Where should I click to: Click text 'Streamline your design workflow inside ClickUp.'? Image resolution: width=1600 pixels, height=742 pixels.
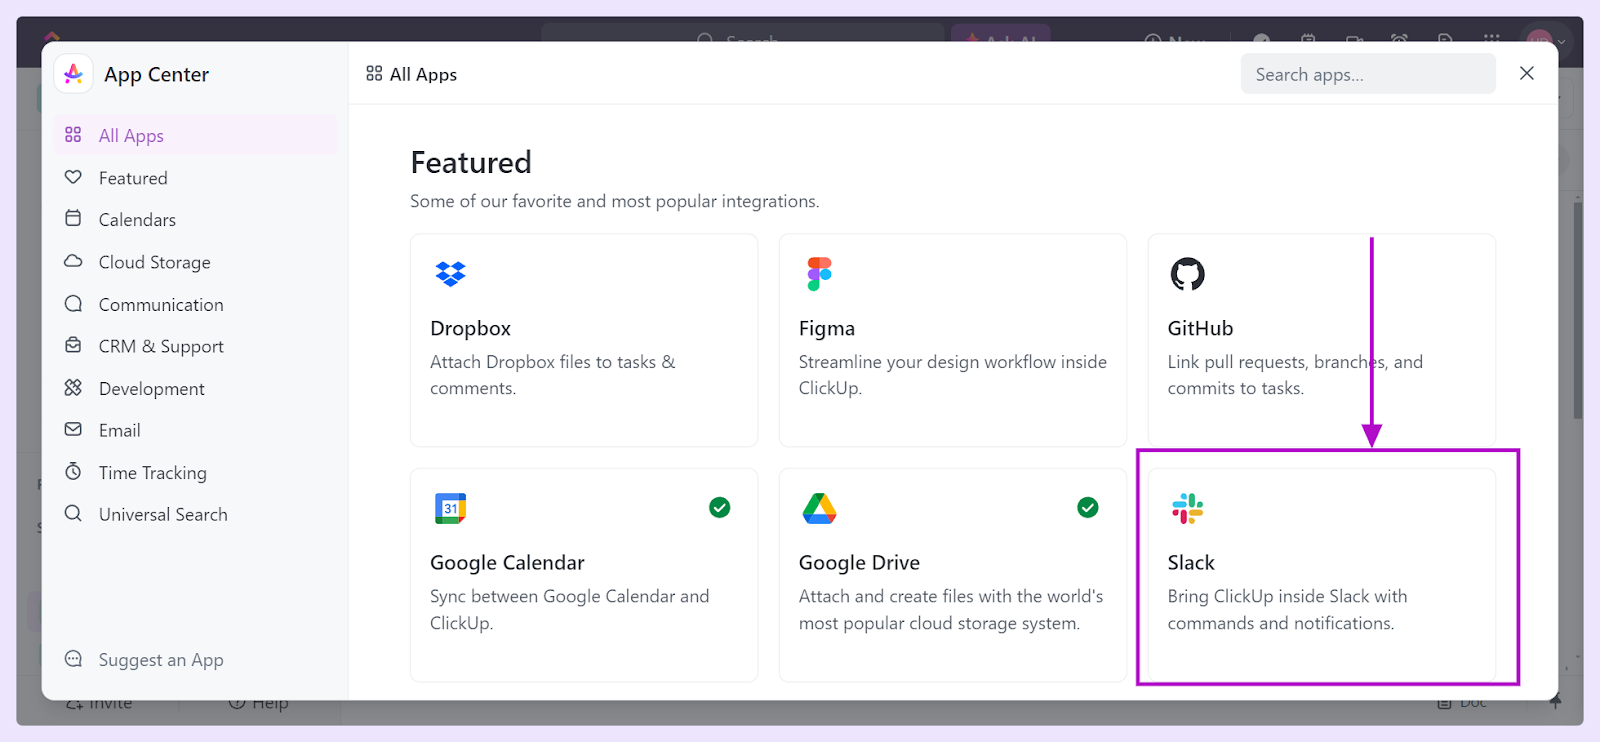point(953,375)
